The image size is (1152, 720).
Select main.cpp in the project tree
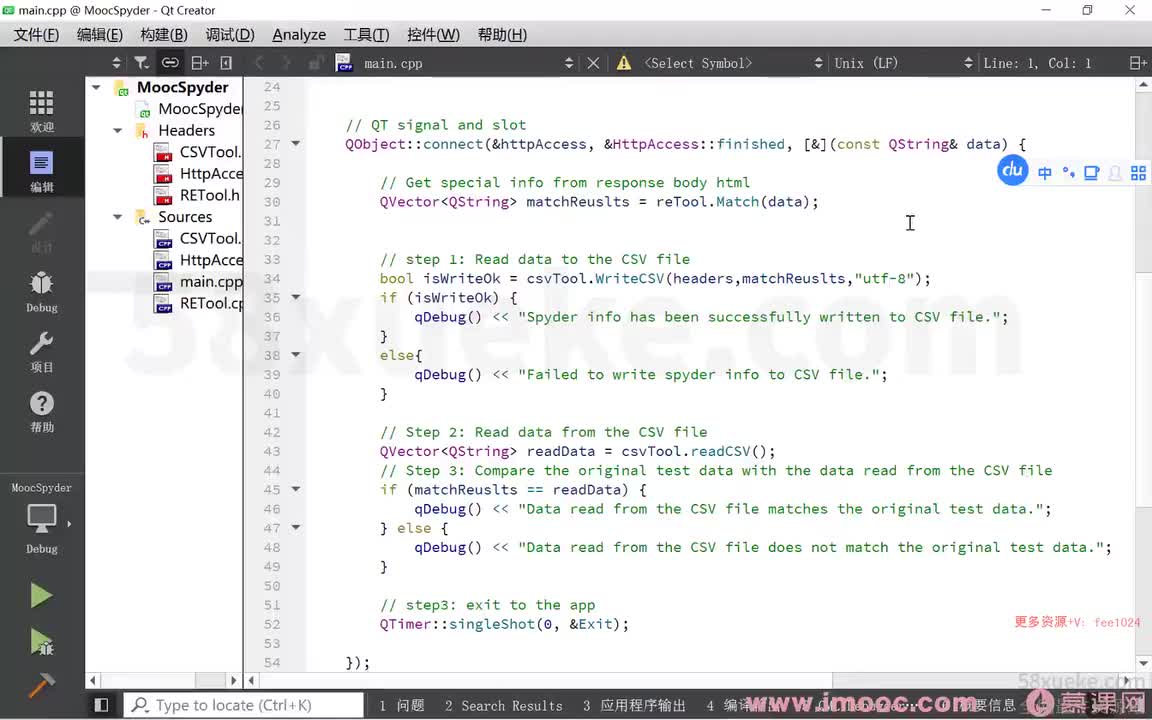pos(198,282)
